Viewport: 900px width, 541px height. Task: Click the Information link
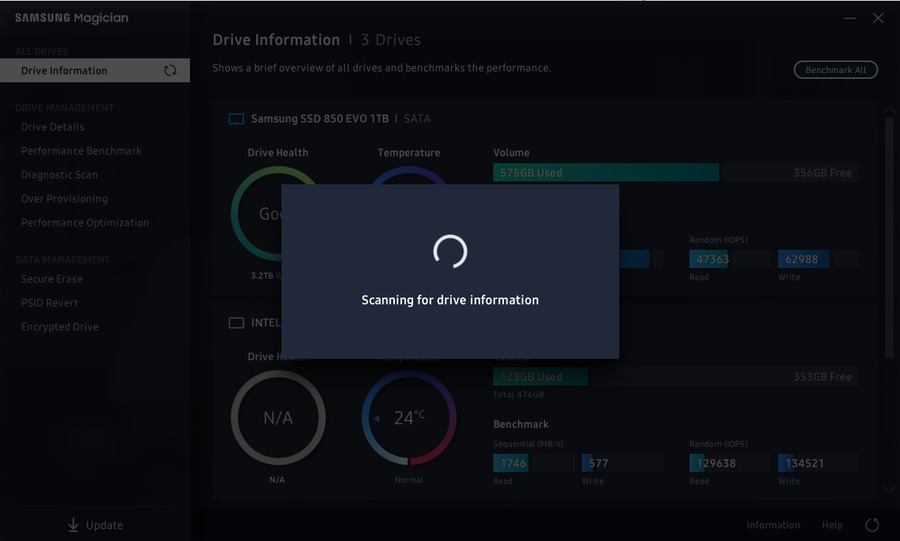pyautogui.click(x=773, y=525)
